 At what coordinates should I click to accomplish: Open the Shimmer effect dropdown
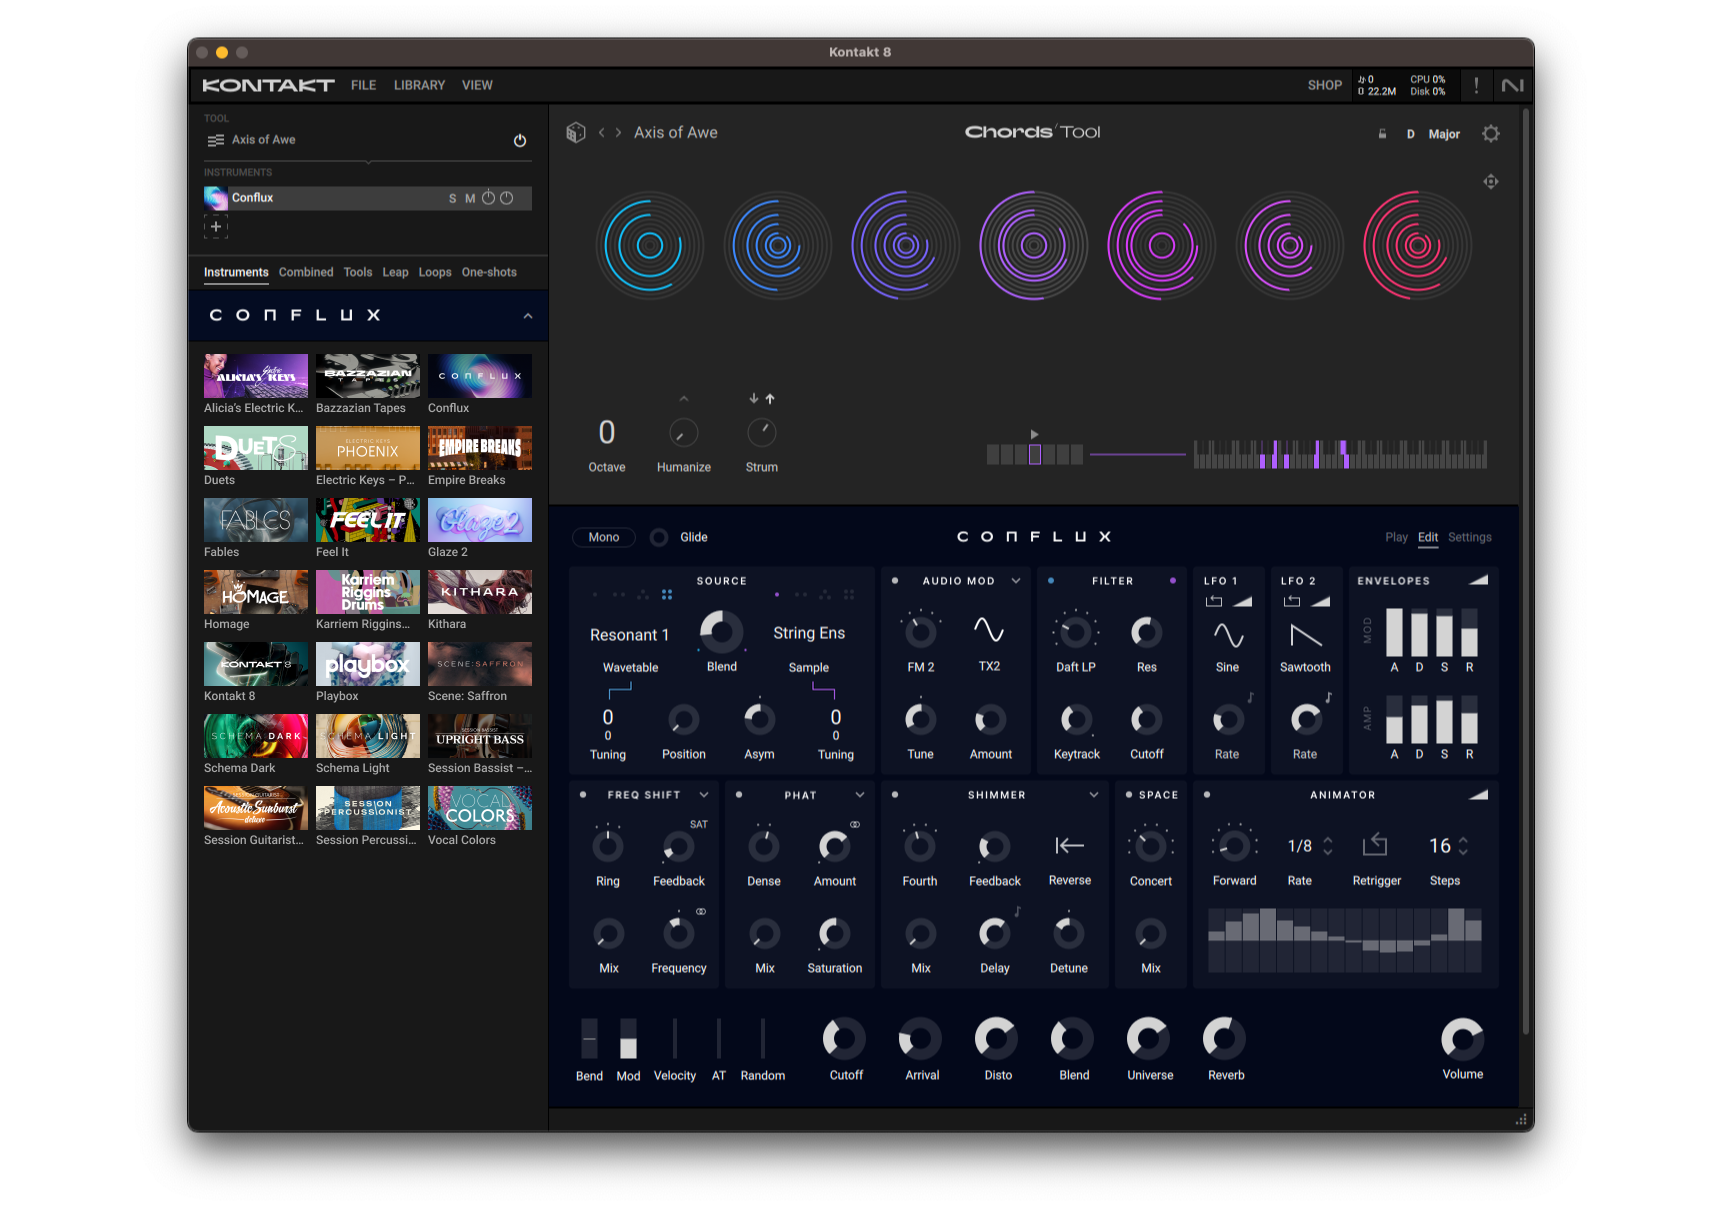pos(1094,796)
